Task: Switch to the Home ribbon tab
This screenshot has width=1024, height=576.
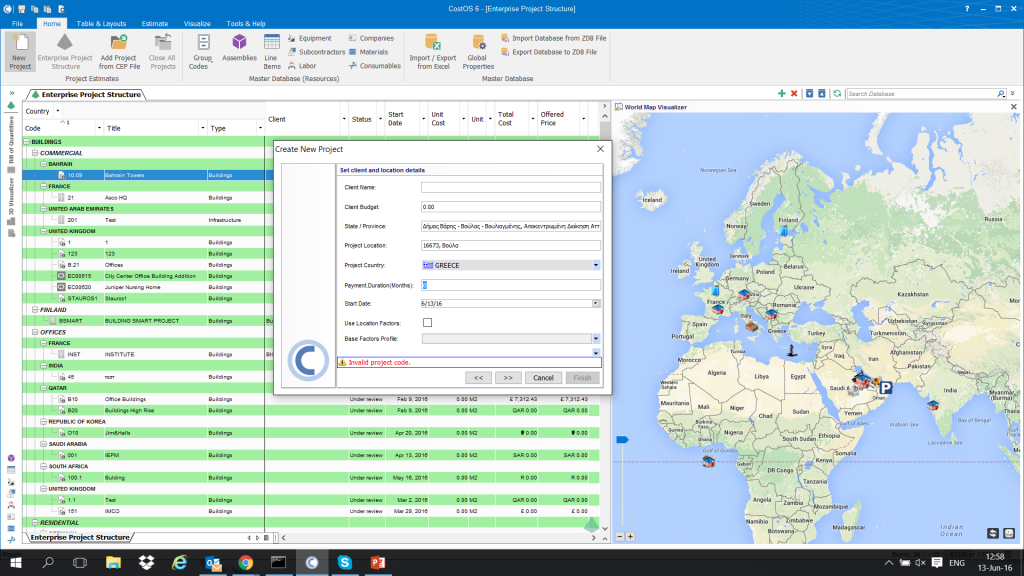Action: (x=52, y=24)
